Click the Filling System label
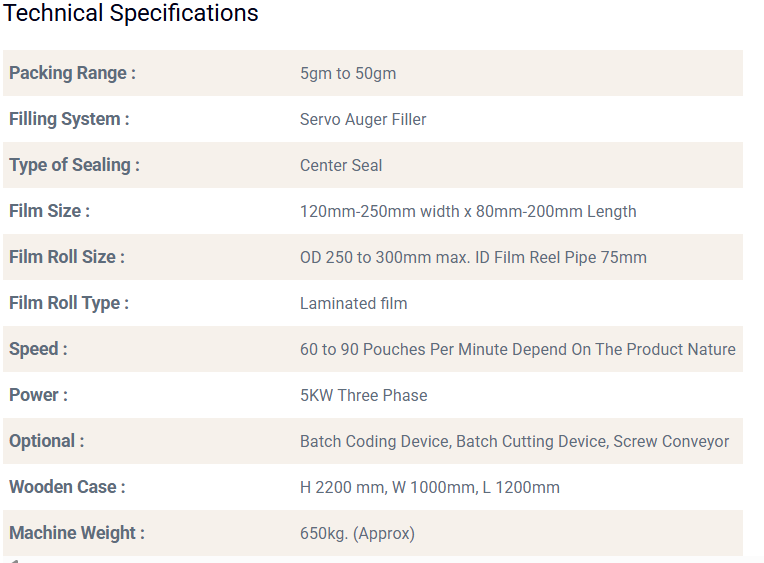The width and height of the screenshot is (764, 563). coord(69,119)
